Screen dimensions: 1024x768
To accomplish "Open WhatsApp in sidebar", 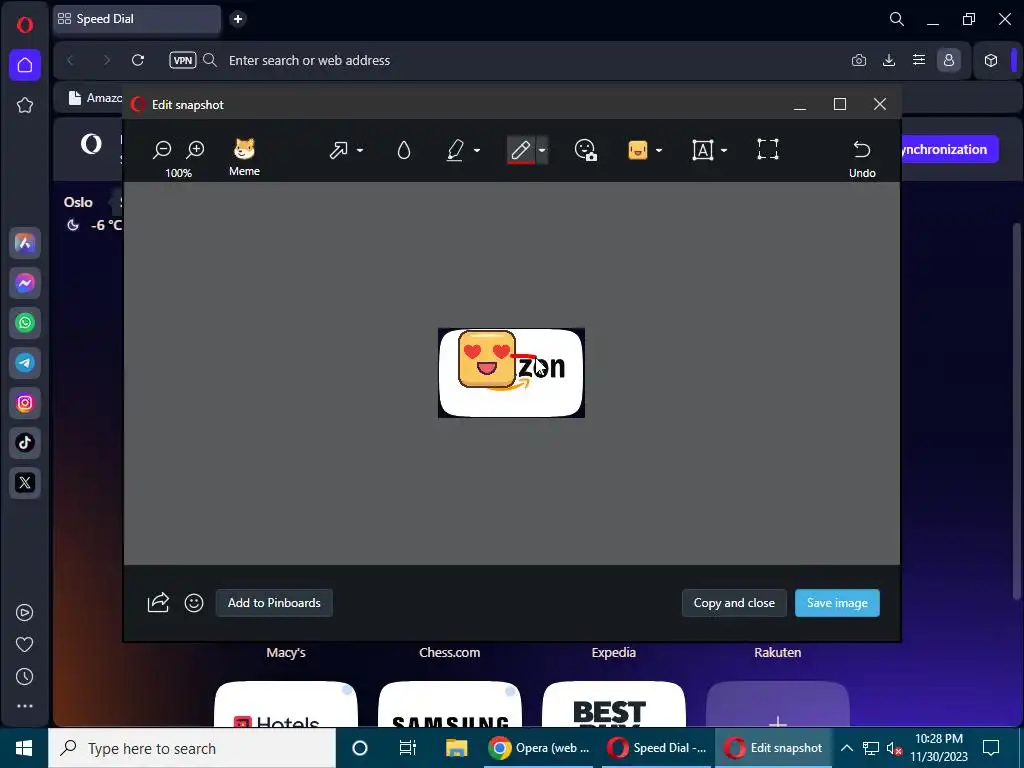I will (25, 323).
